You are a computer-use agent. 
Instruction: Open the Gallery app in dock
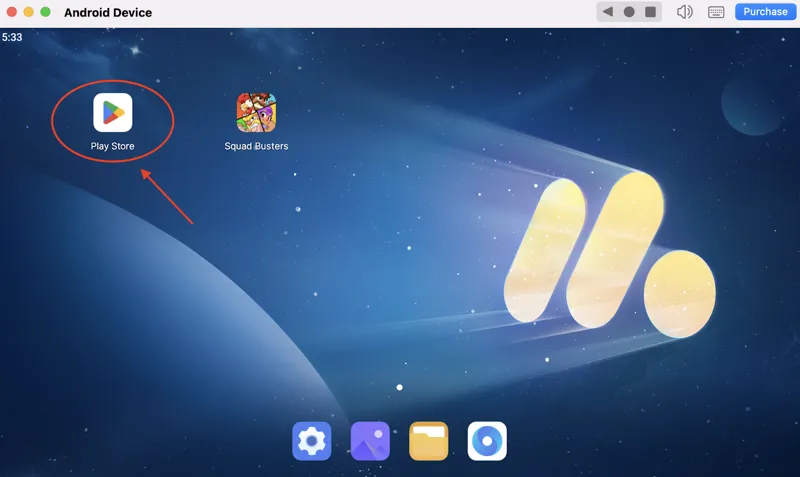370,441
